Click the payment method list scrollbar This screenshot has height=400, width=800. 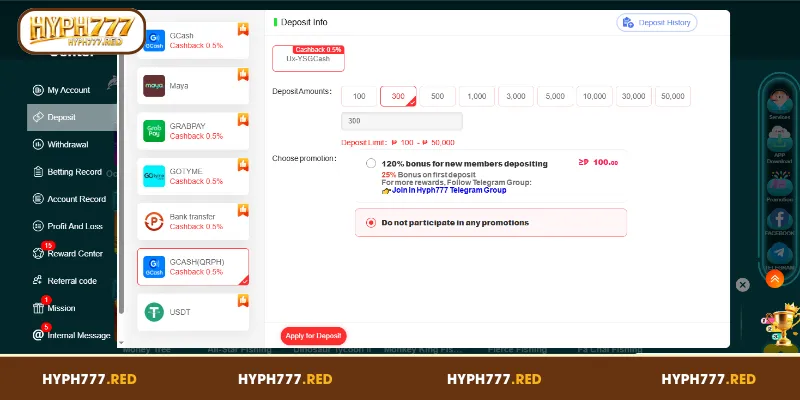click(x=121, y=184)
